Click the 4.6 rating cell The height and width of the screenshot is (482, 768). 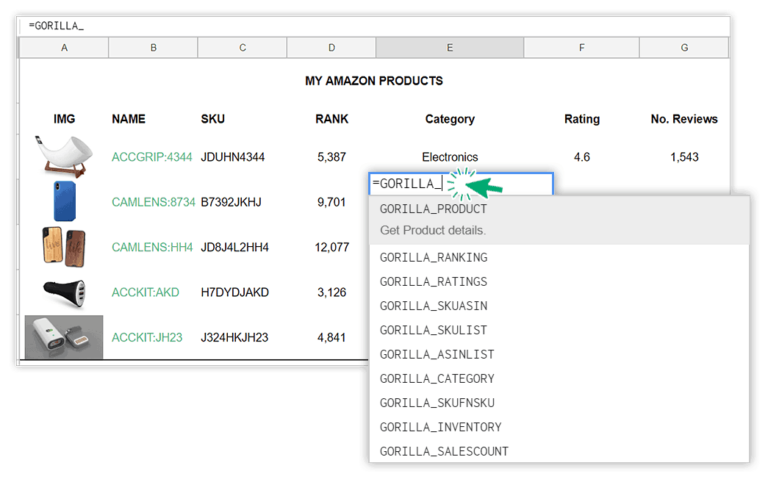pos(582,157)
